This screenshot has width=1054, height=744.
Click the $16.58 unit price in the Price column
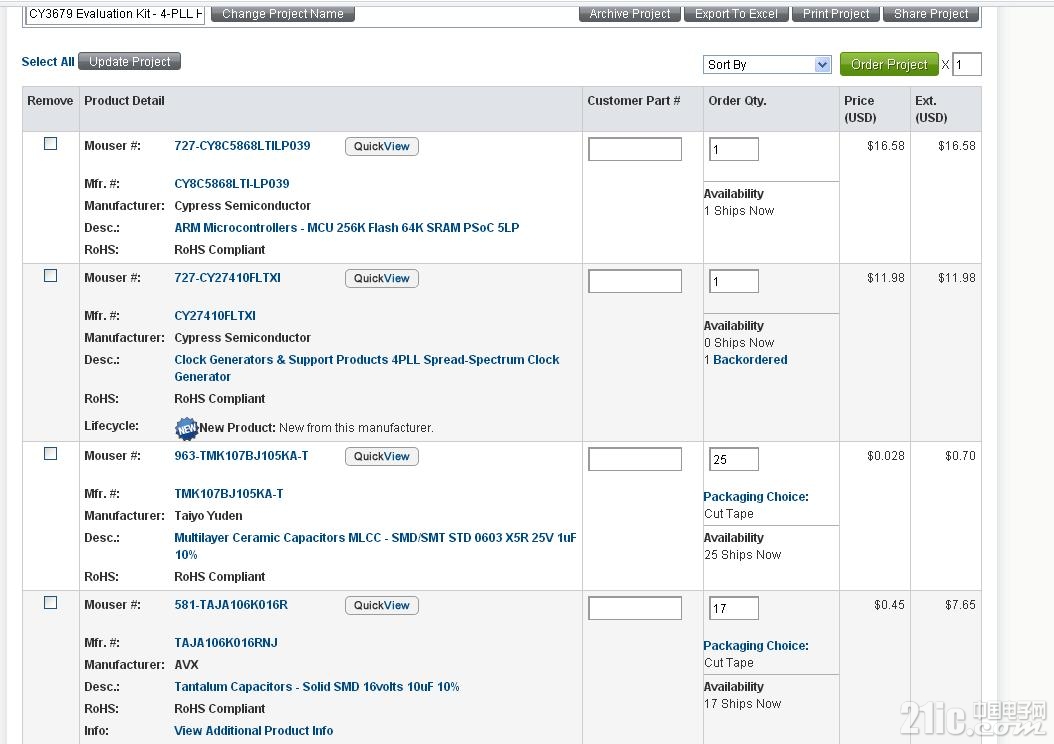pyautogui.click(x=885, y=146)
